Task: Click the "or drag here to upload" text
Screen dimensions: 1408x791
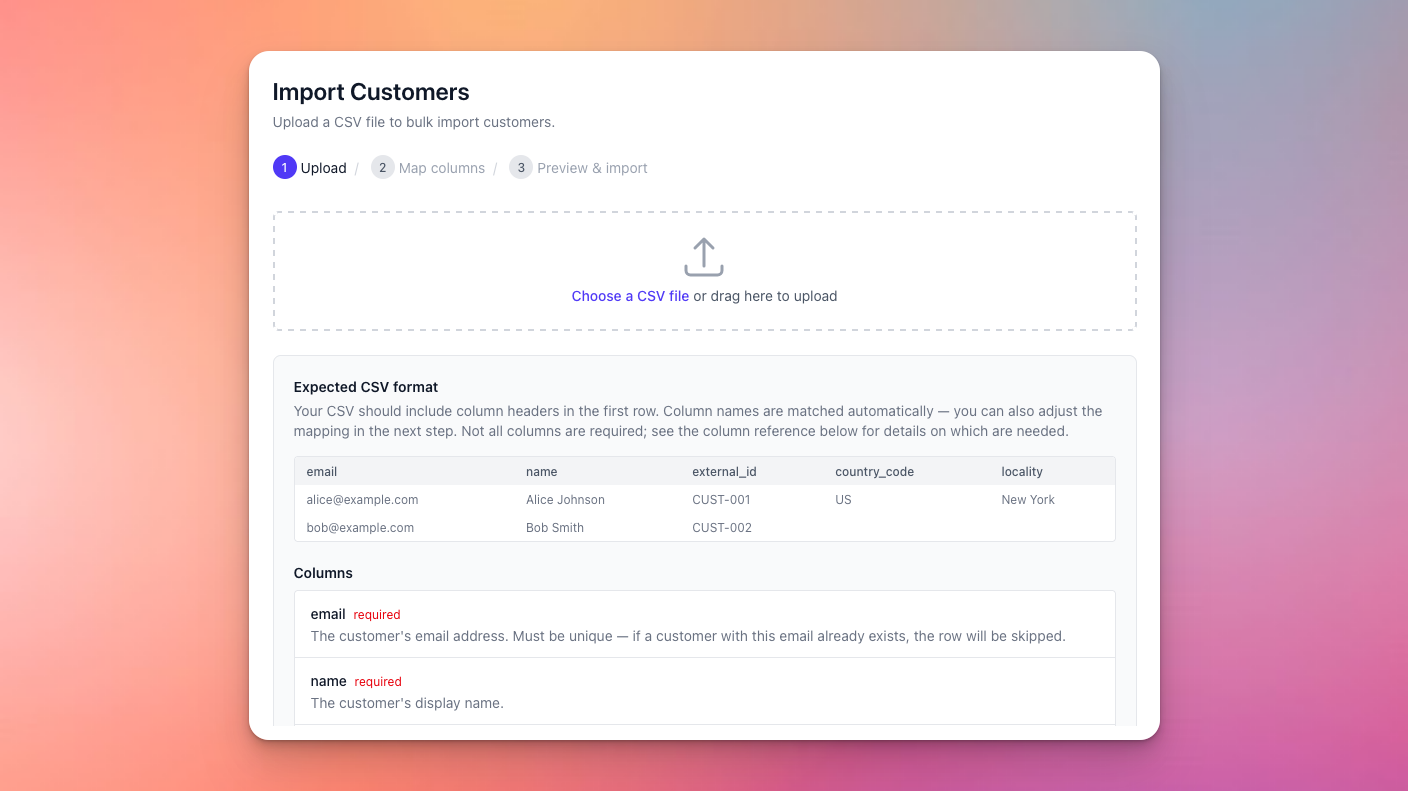Action: (765, 296)
